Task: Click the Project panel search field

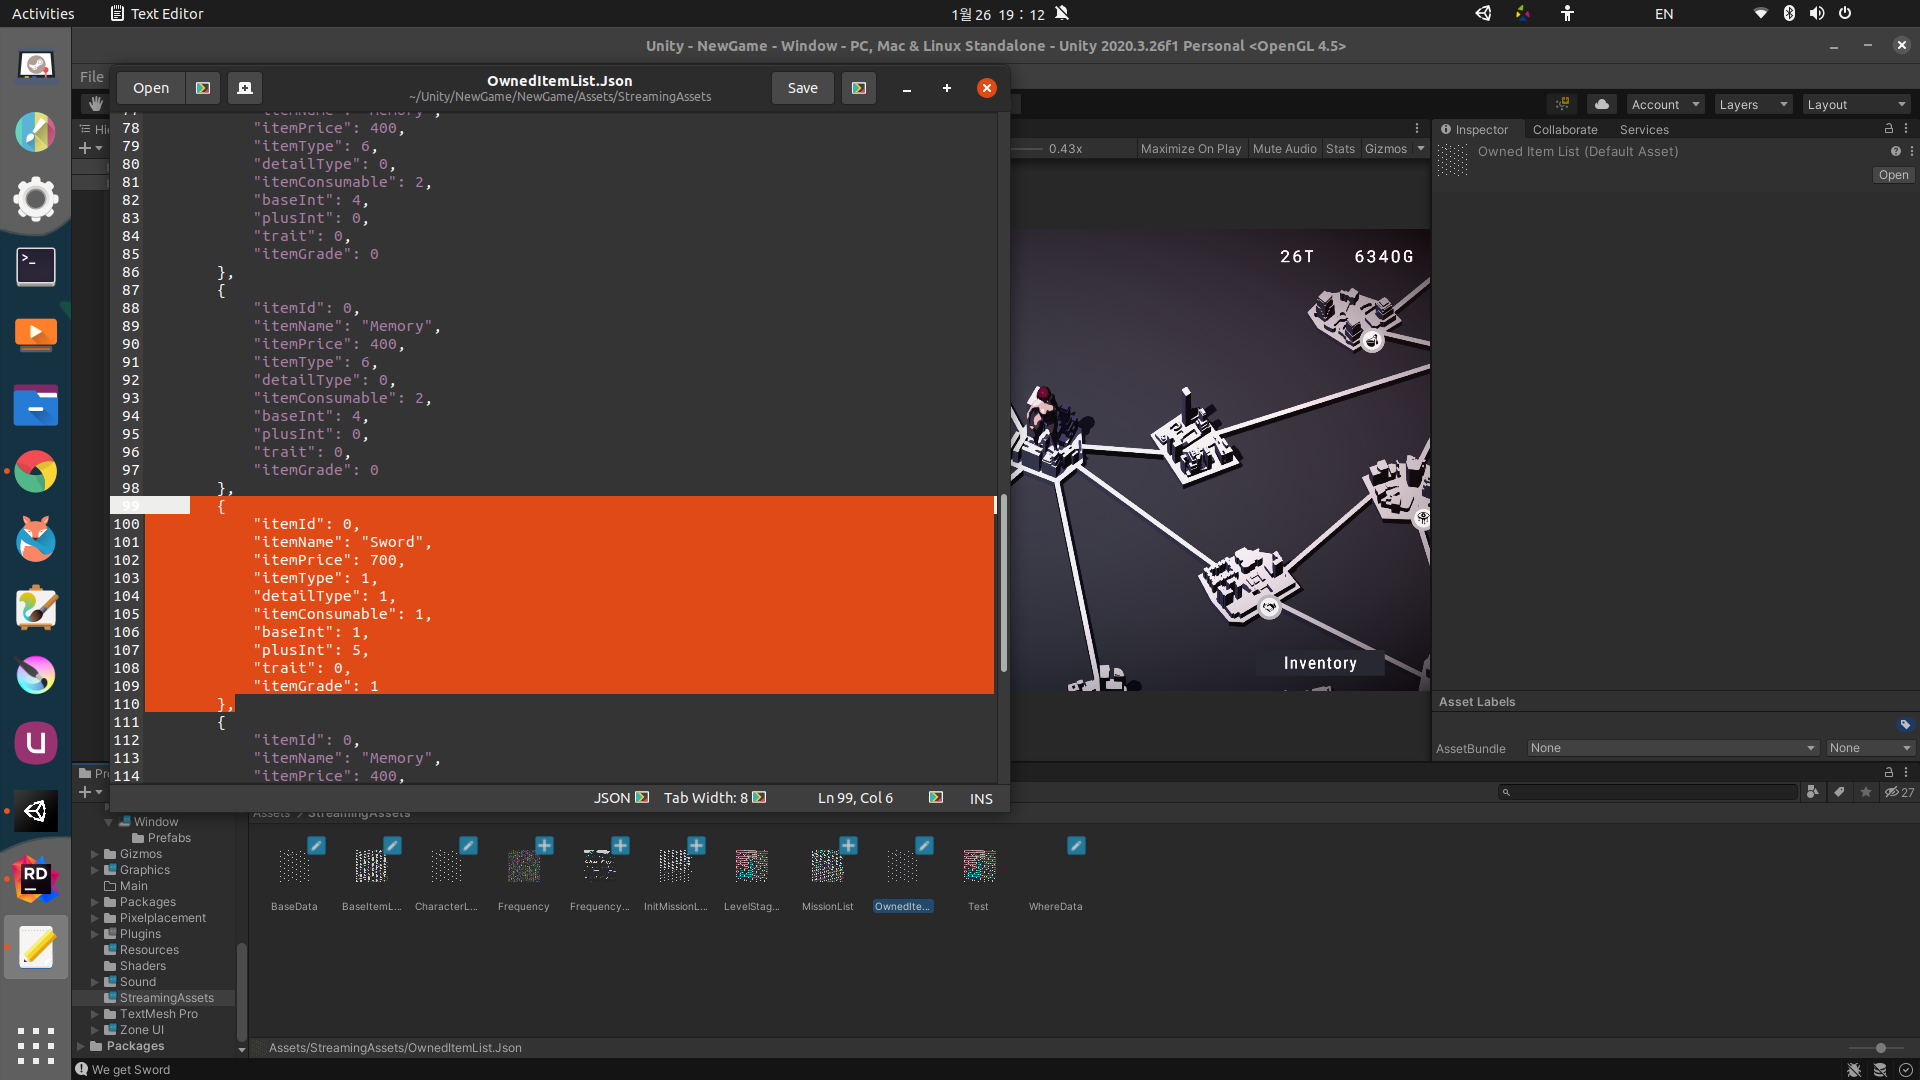Action: (1648, 792)
